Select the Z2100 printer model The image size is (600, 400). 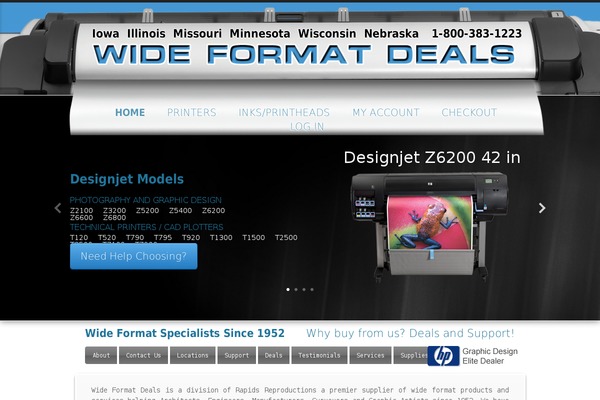point(82,211)
